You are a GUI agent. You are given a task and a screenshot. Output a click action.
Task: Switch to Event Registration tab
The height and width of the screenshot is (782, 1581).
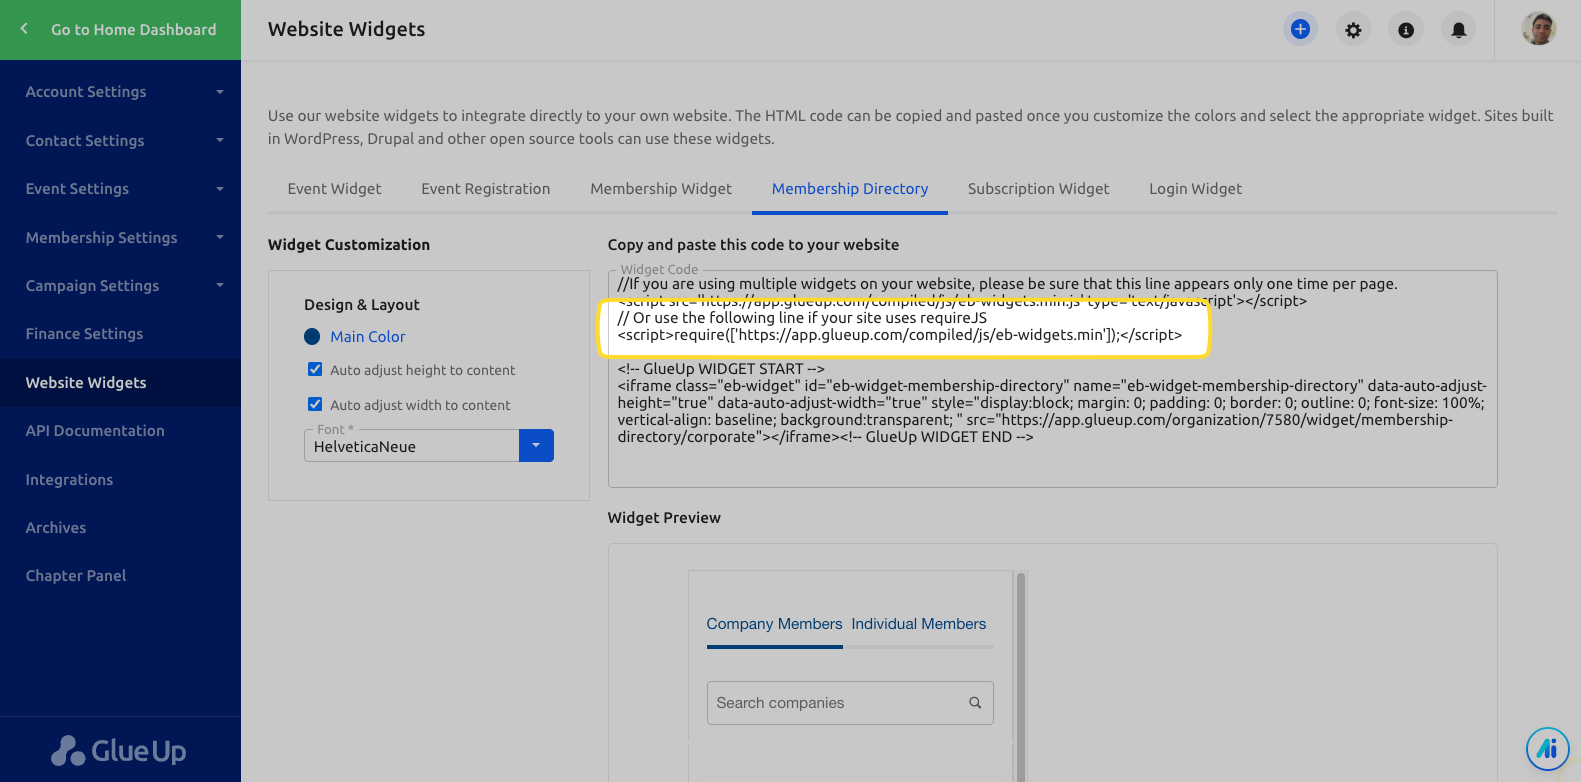[x=485, y=189]
